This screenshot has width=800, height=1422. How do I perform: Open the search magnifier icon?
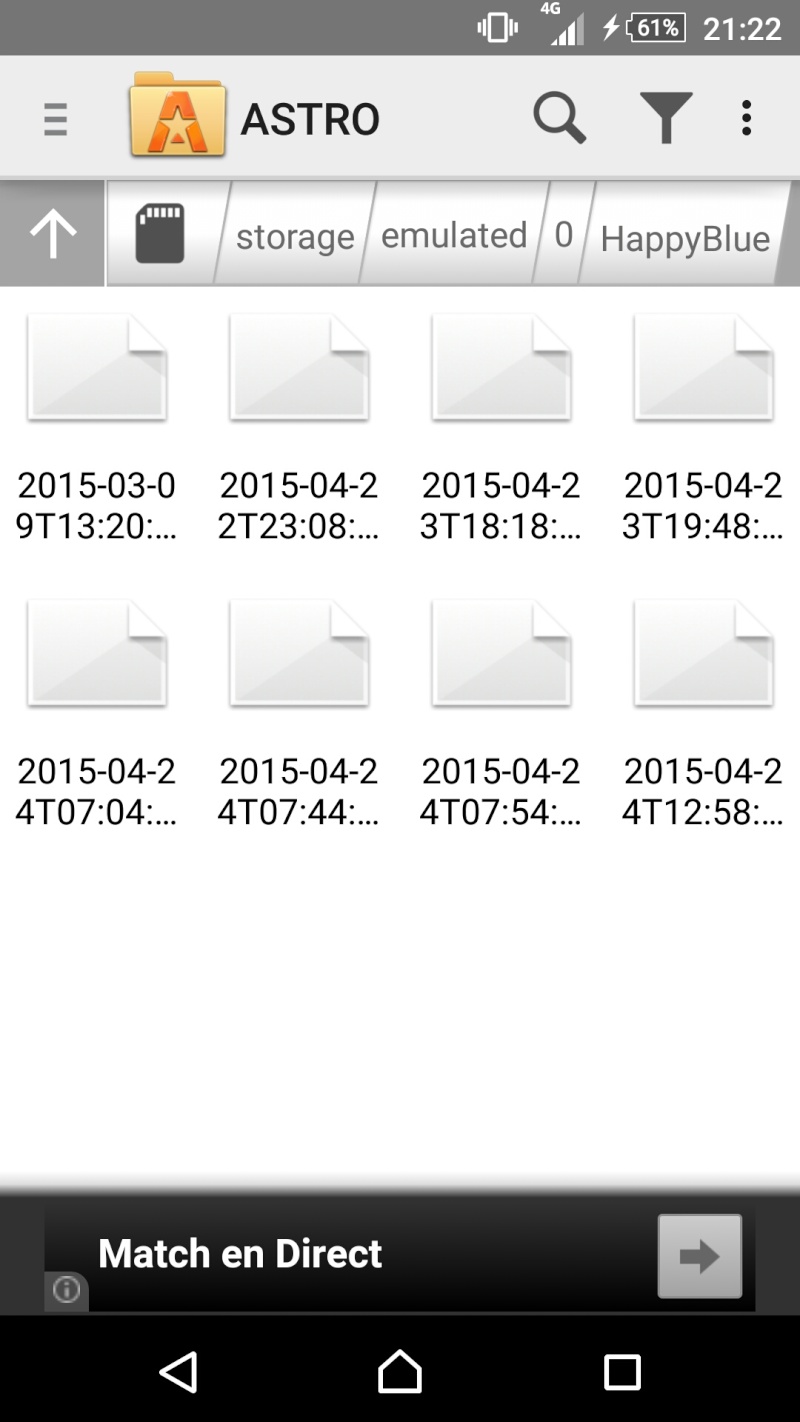coord(559,118)
